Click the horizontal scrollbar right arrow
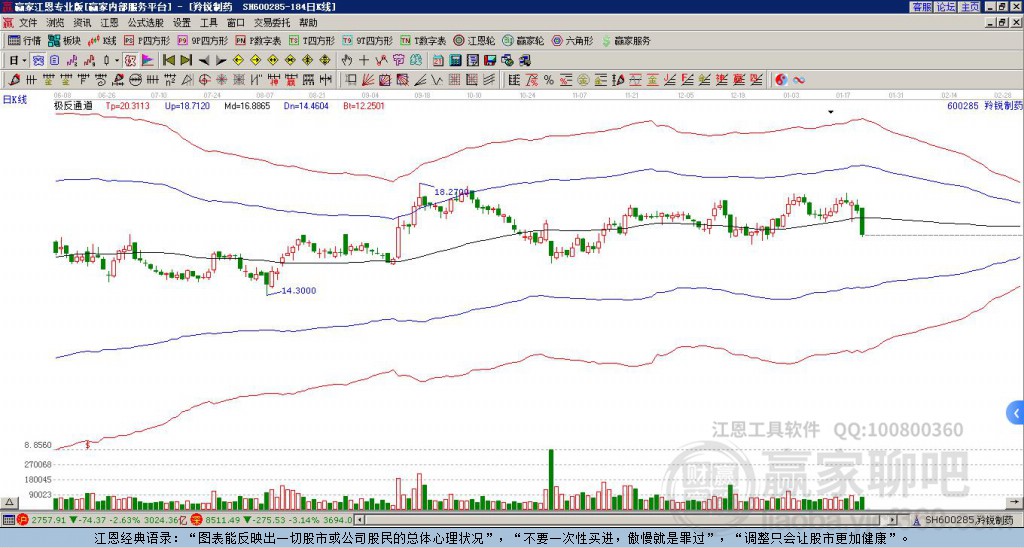1024x548 pixels. coord(893,520)
